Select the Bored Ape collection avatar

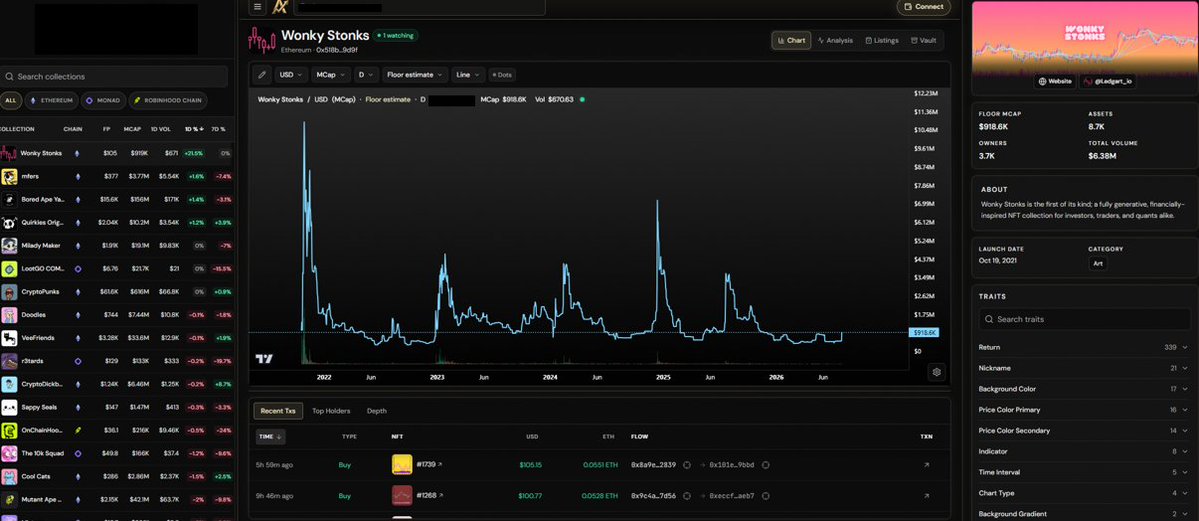[9, 200]
